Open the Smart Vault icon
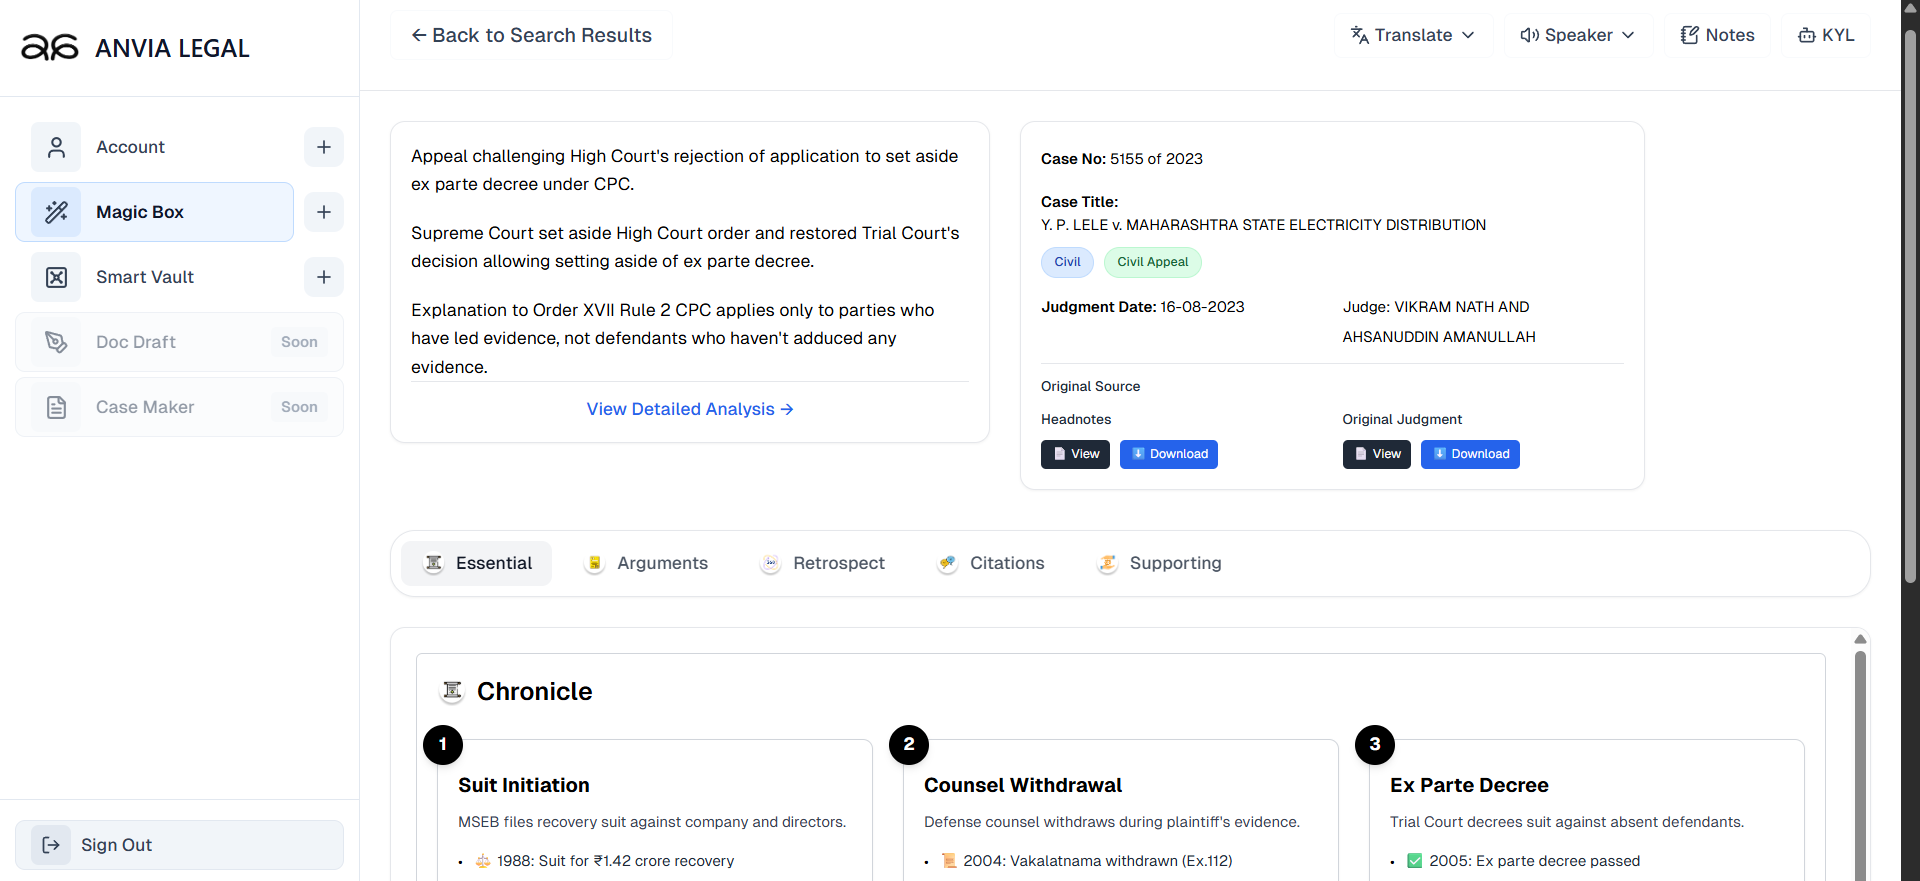Screen dimensions: 1920x881 [56, 277]
